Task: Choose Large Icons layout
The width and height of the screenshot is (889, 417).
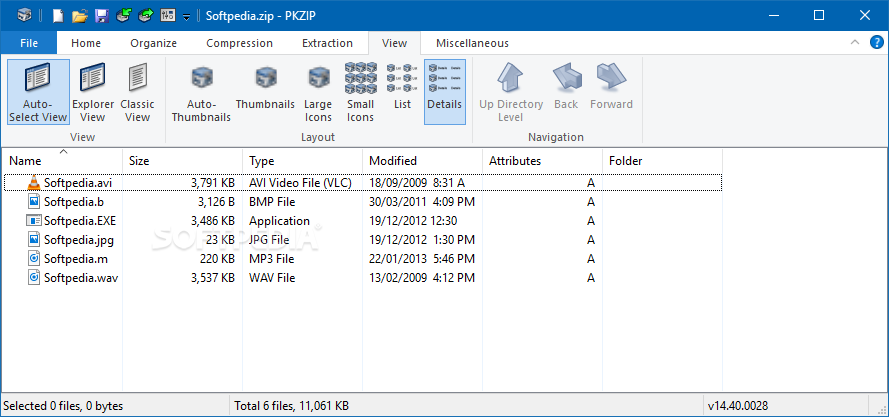Action: 318,92
